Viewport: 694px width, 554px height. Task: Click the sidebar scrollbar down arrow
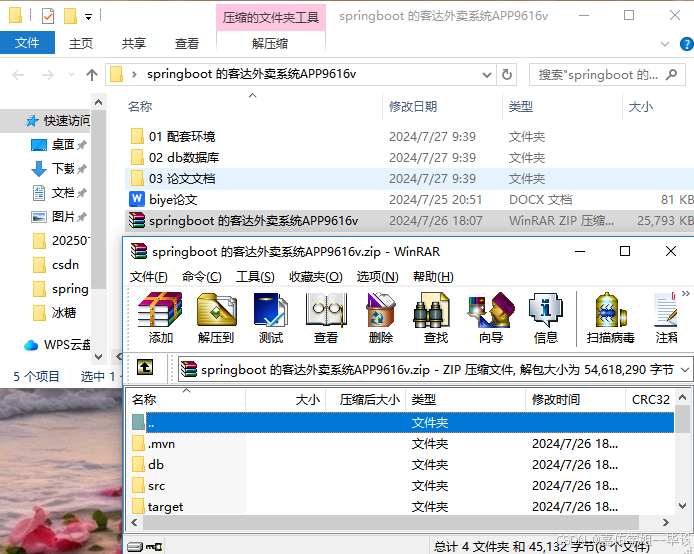pos(98,356)
